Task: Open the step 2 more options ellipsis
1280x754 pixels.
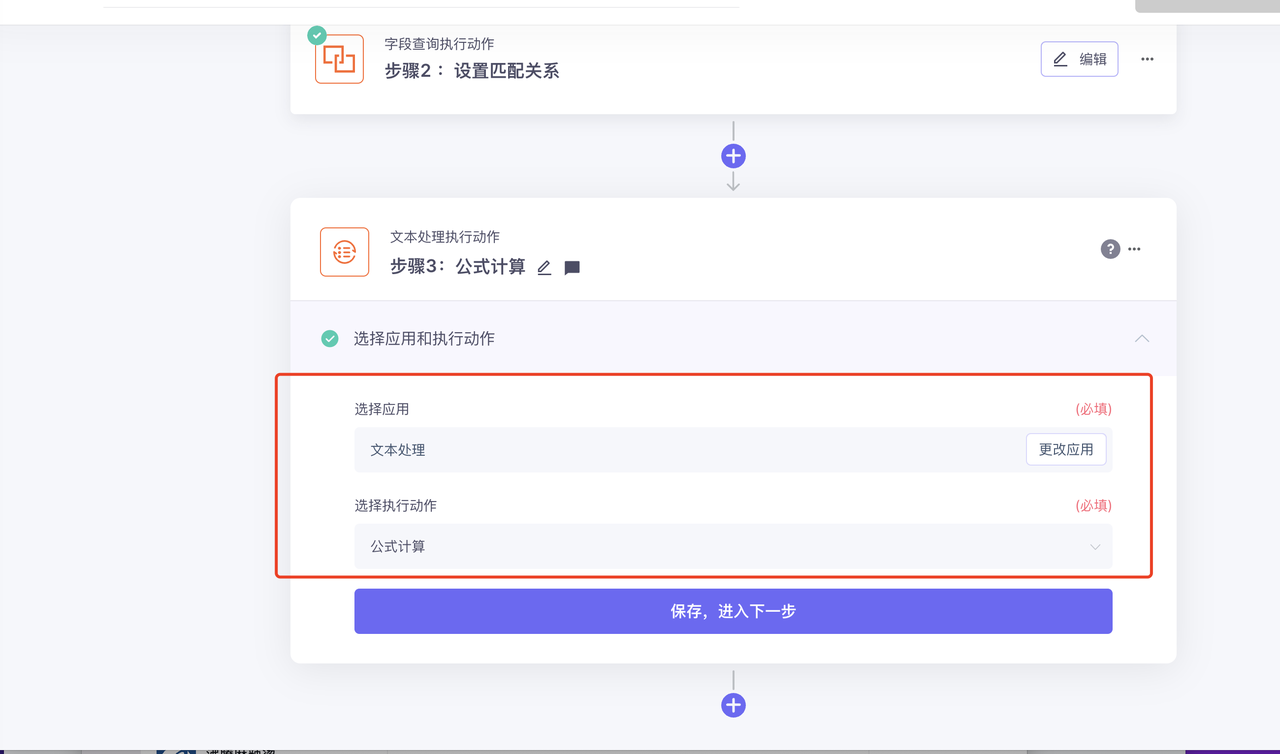Action: (1147, 59)
